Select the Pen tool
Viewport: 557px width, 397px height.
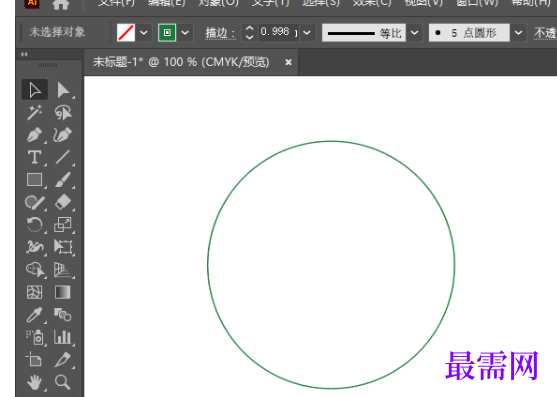pyautogui.click(x=34, y=135)
